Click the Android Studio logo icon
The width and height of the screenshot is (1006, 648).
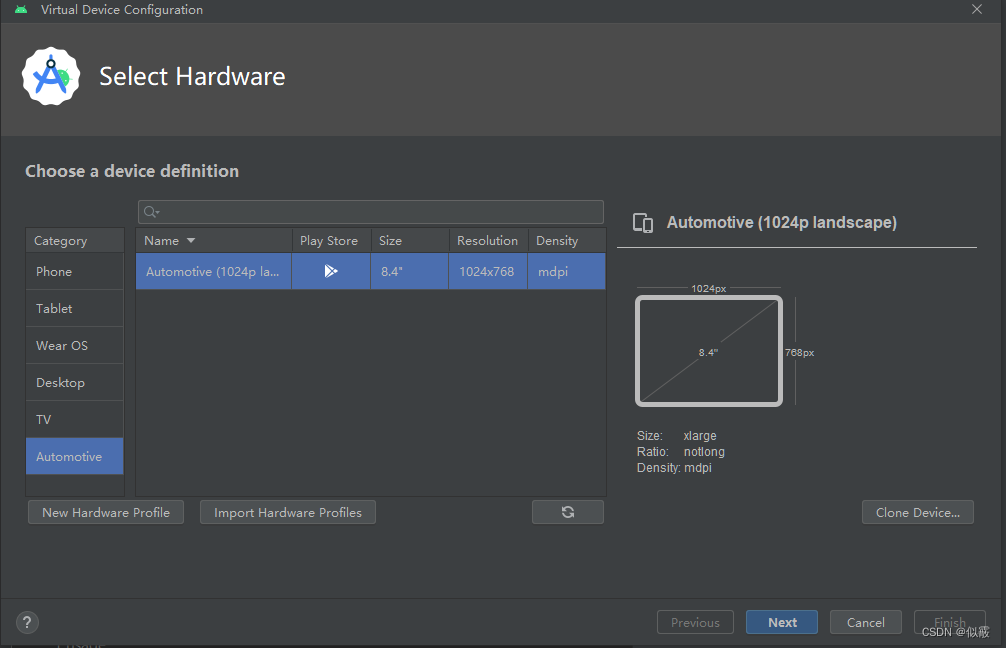point(51,76)
